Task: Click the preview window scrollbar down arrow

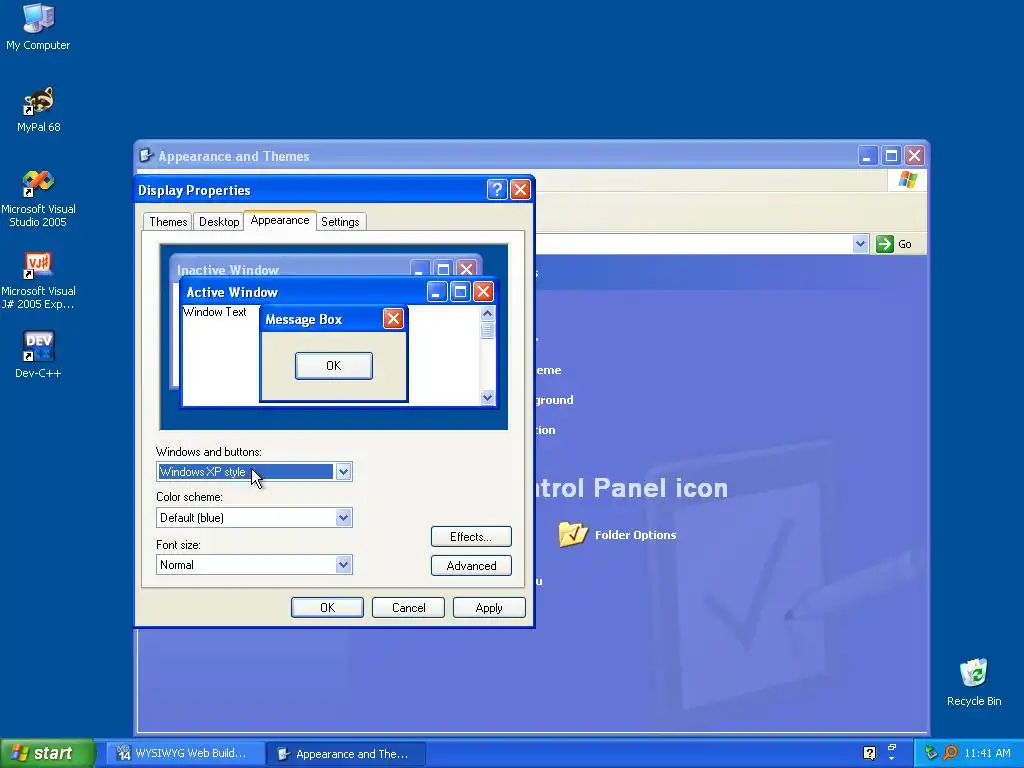Action: (487, 397)
